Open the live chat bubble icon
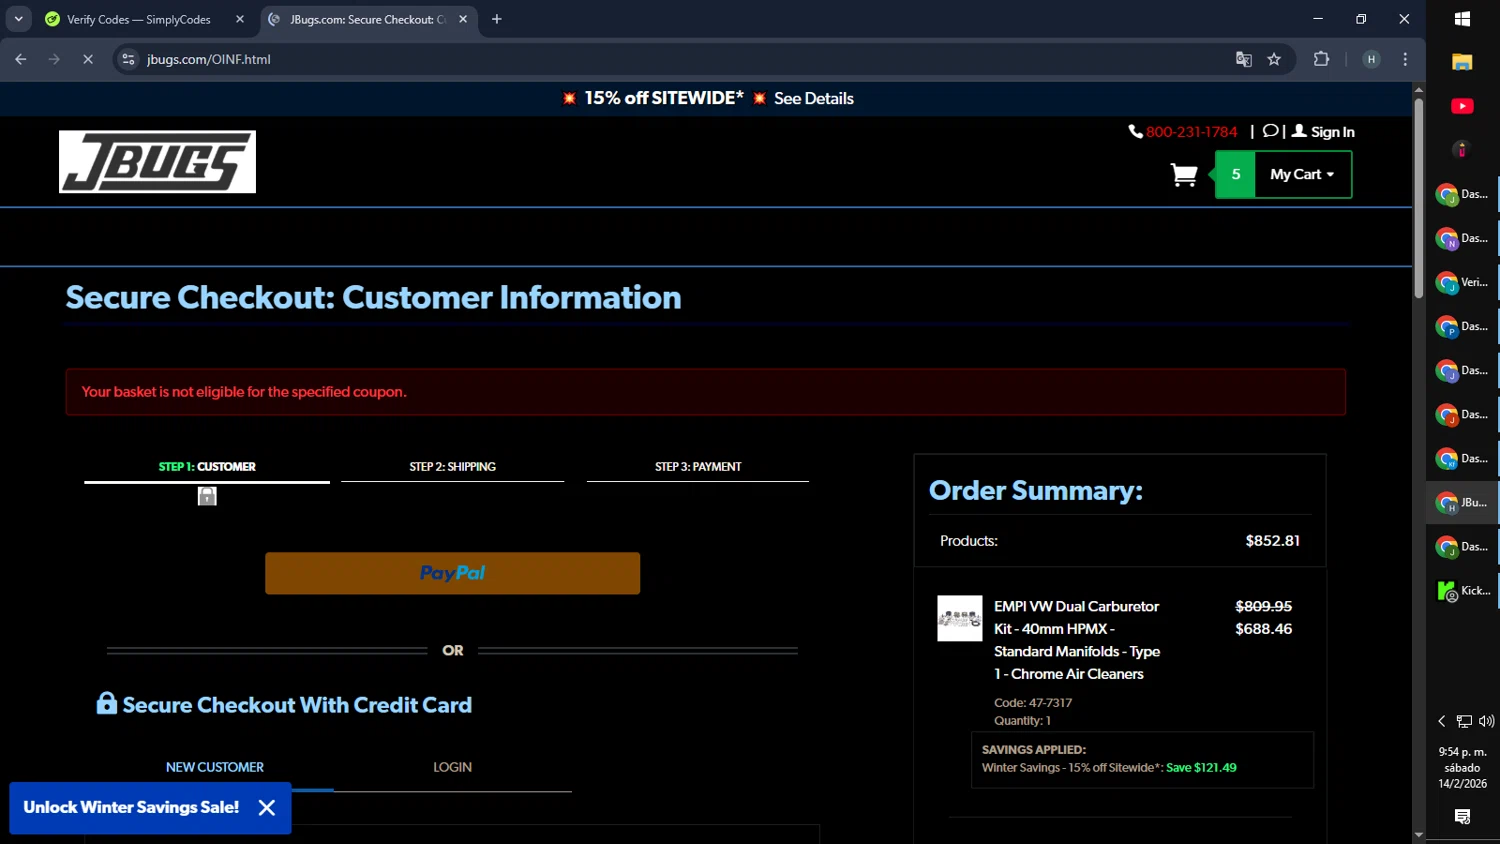Viewport: 1500px width, 844px height. click(x=1270, y=131)
